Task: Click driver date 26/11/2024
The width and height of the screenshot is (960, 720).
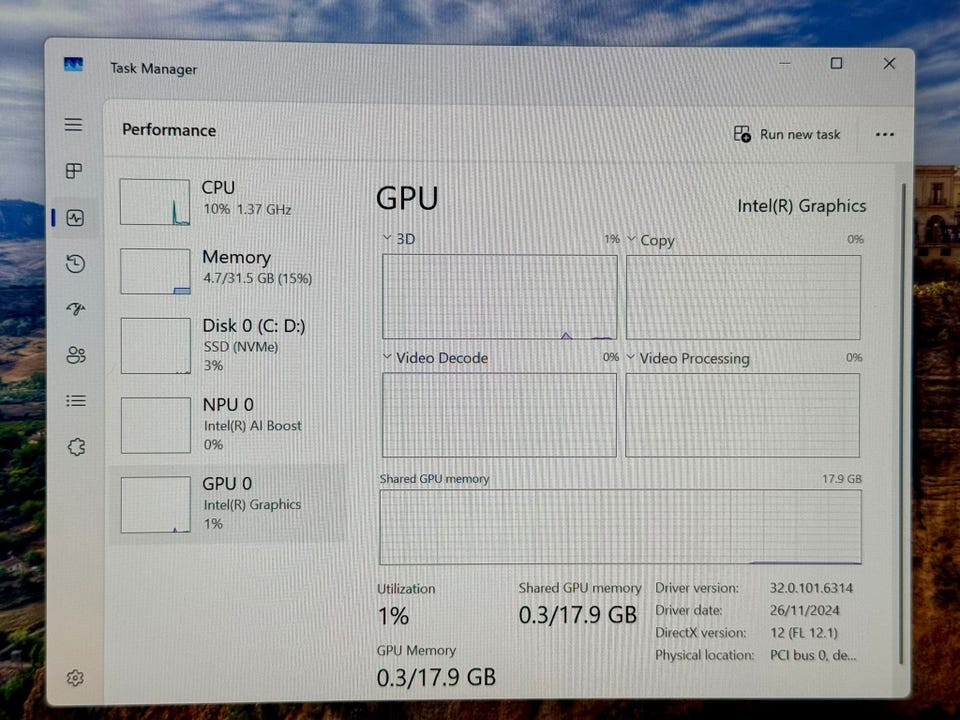Action: pyautogui.click(x=804, y=610)
